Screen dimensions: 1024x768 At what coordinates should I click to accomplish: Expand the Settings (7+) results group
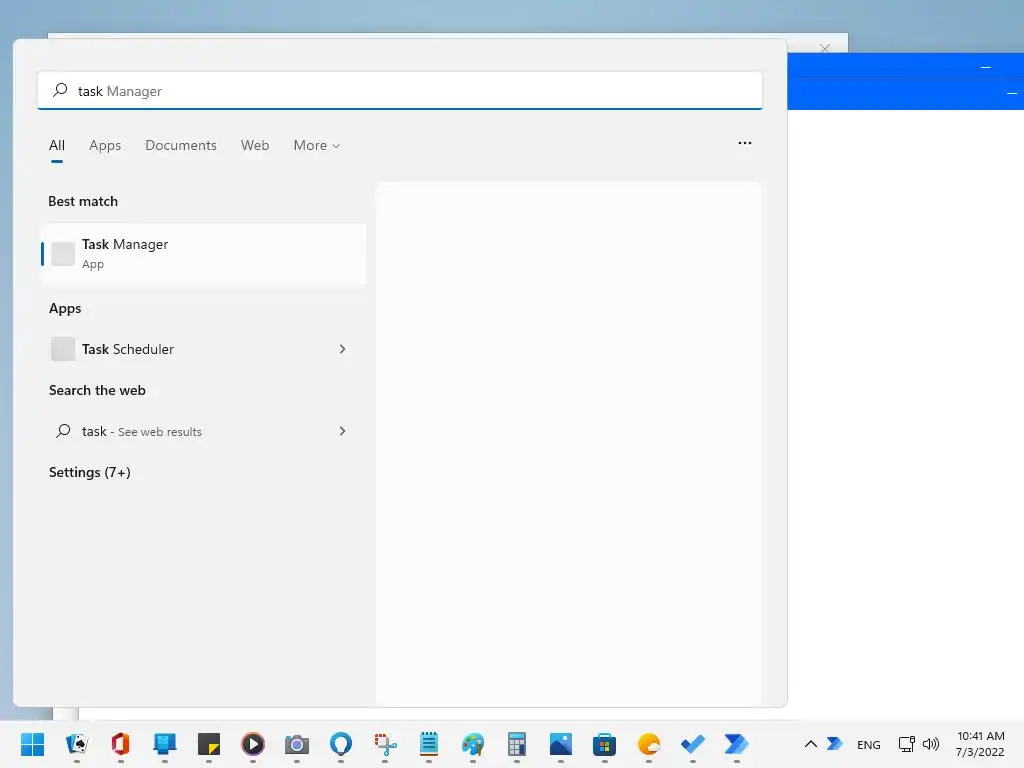coord(89,472)
